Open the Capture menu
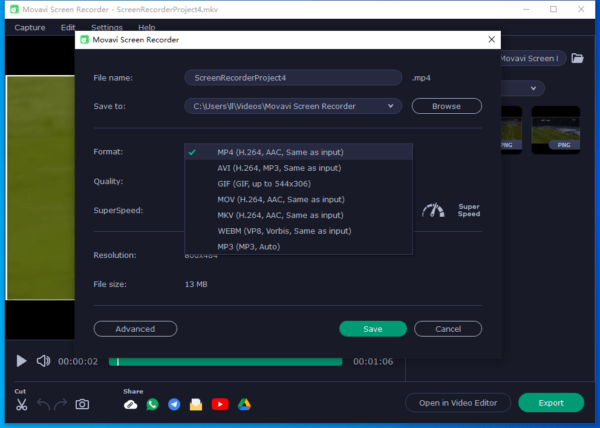The height and width of the screenshot is (428, 600). 30,28
